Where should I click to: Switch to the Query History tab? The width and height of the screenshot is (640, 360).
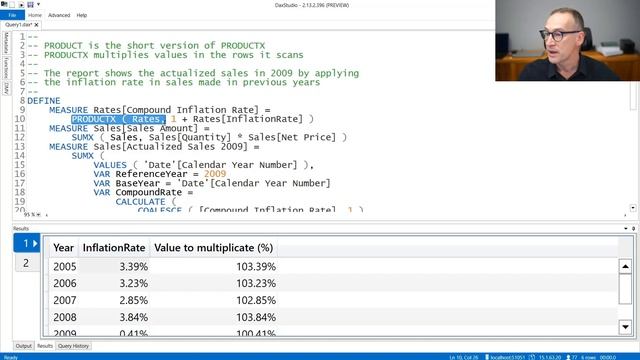point(73,346)
